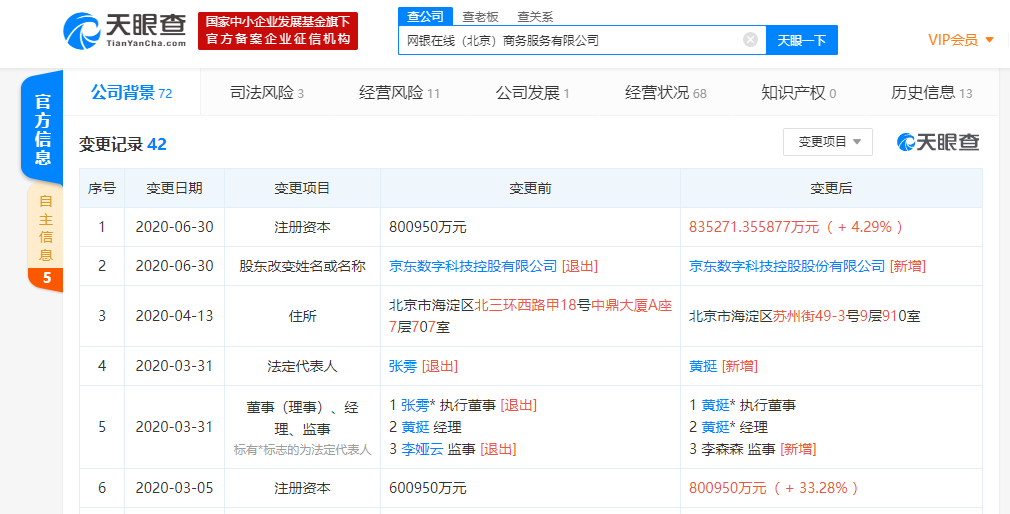Select the 官方信息 side tab

tap(43, 129)
